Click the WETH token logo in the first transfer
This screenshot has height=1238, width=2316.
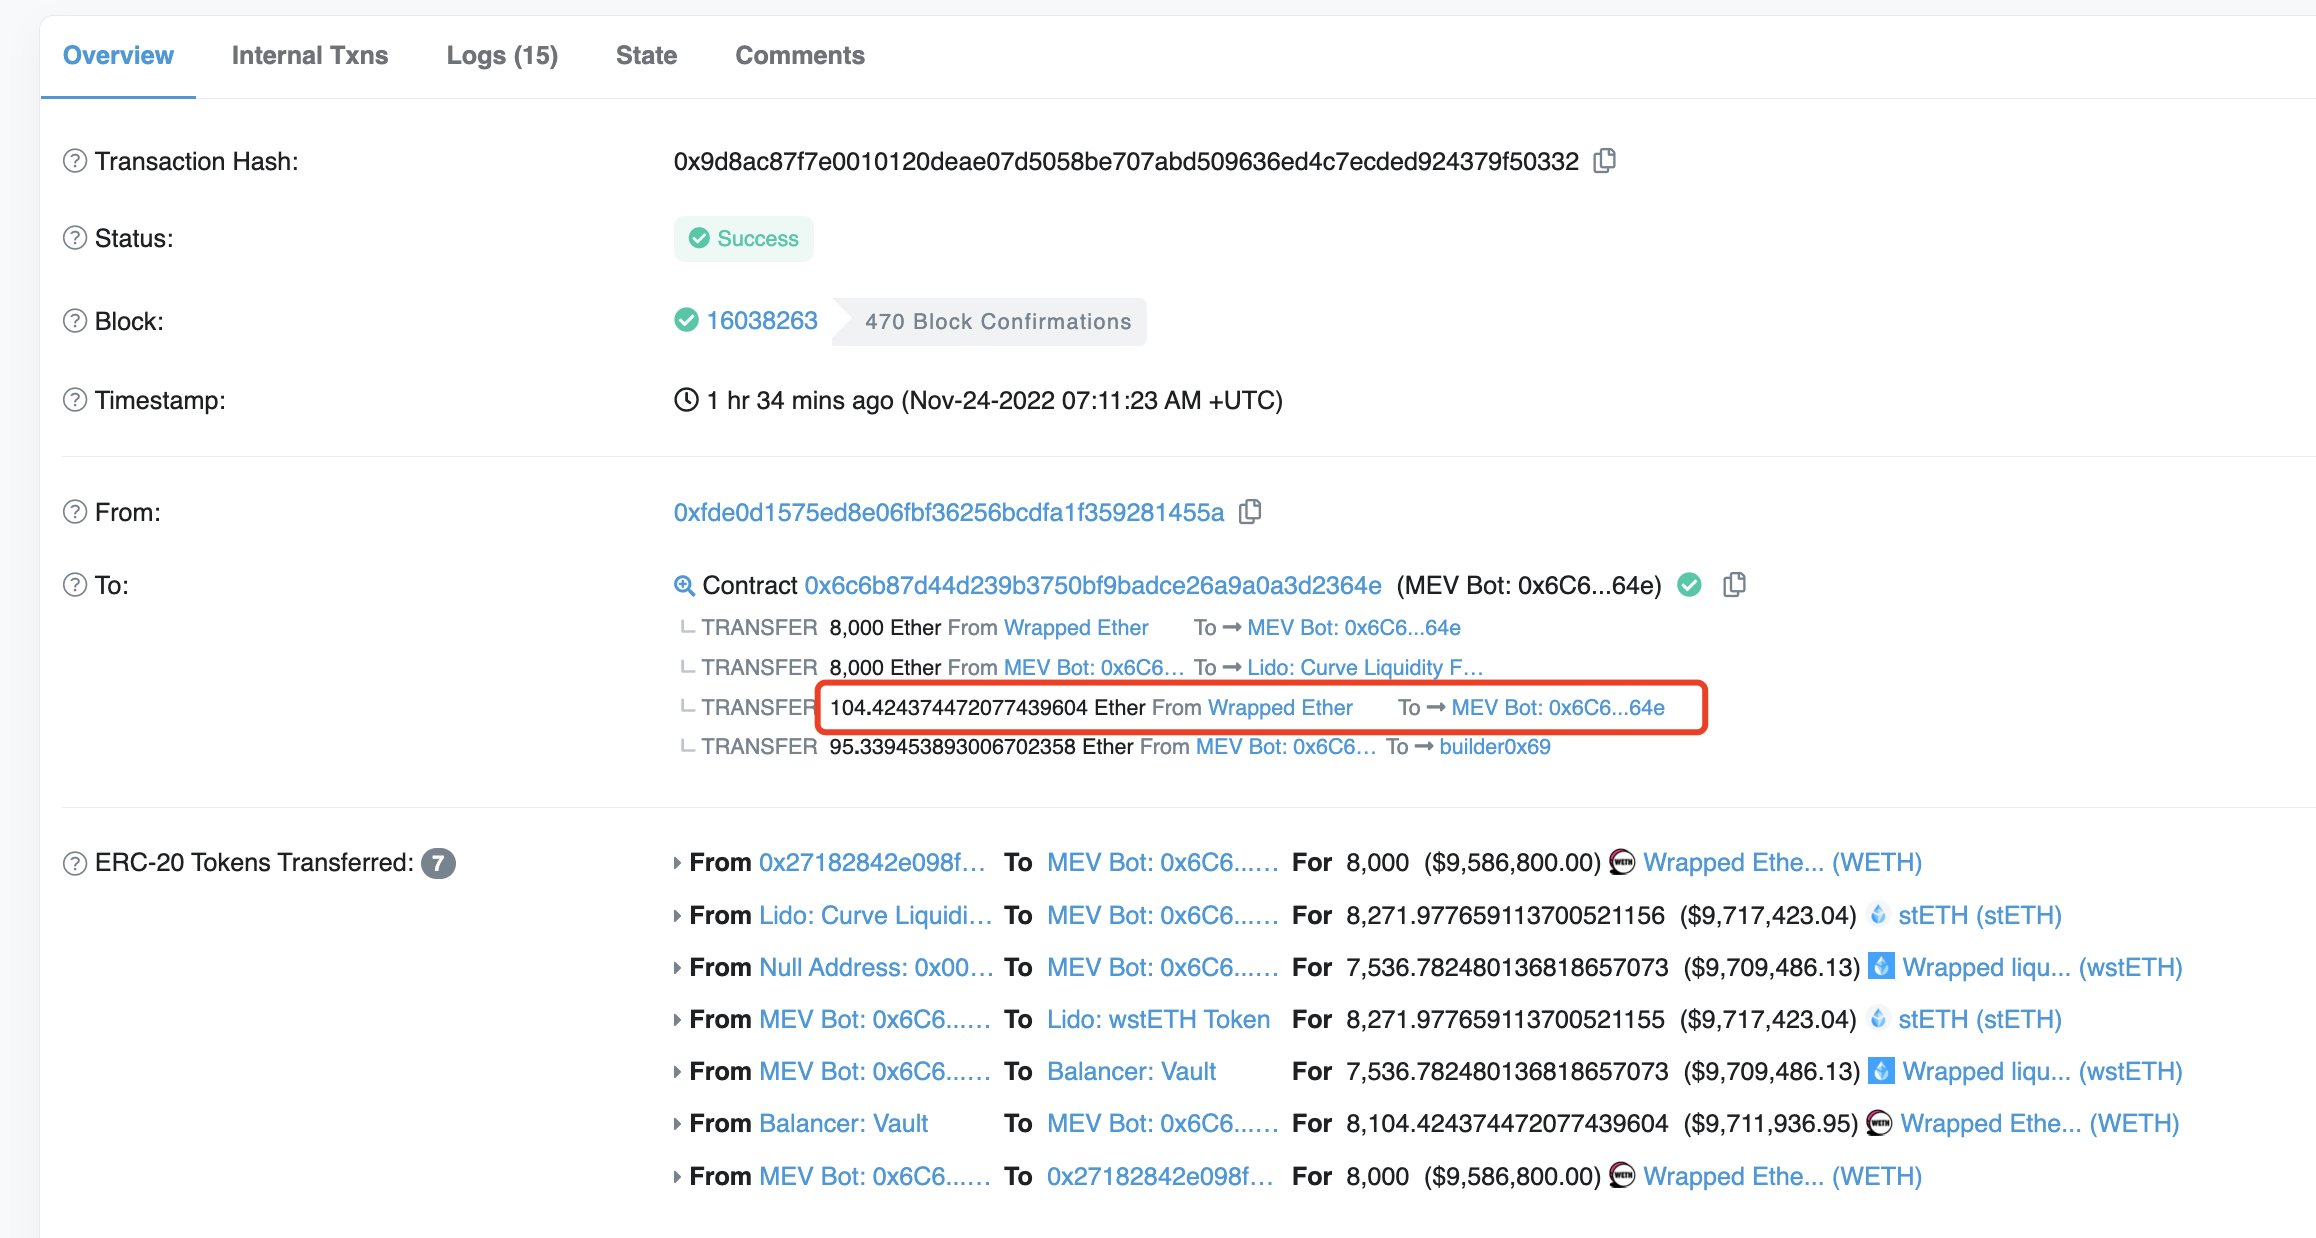[x=1621, y=861]
